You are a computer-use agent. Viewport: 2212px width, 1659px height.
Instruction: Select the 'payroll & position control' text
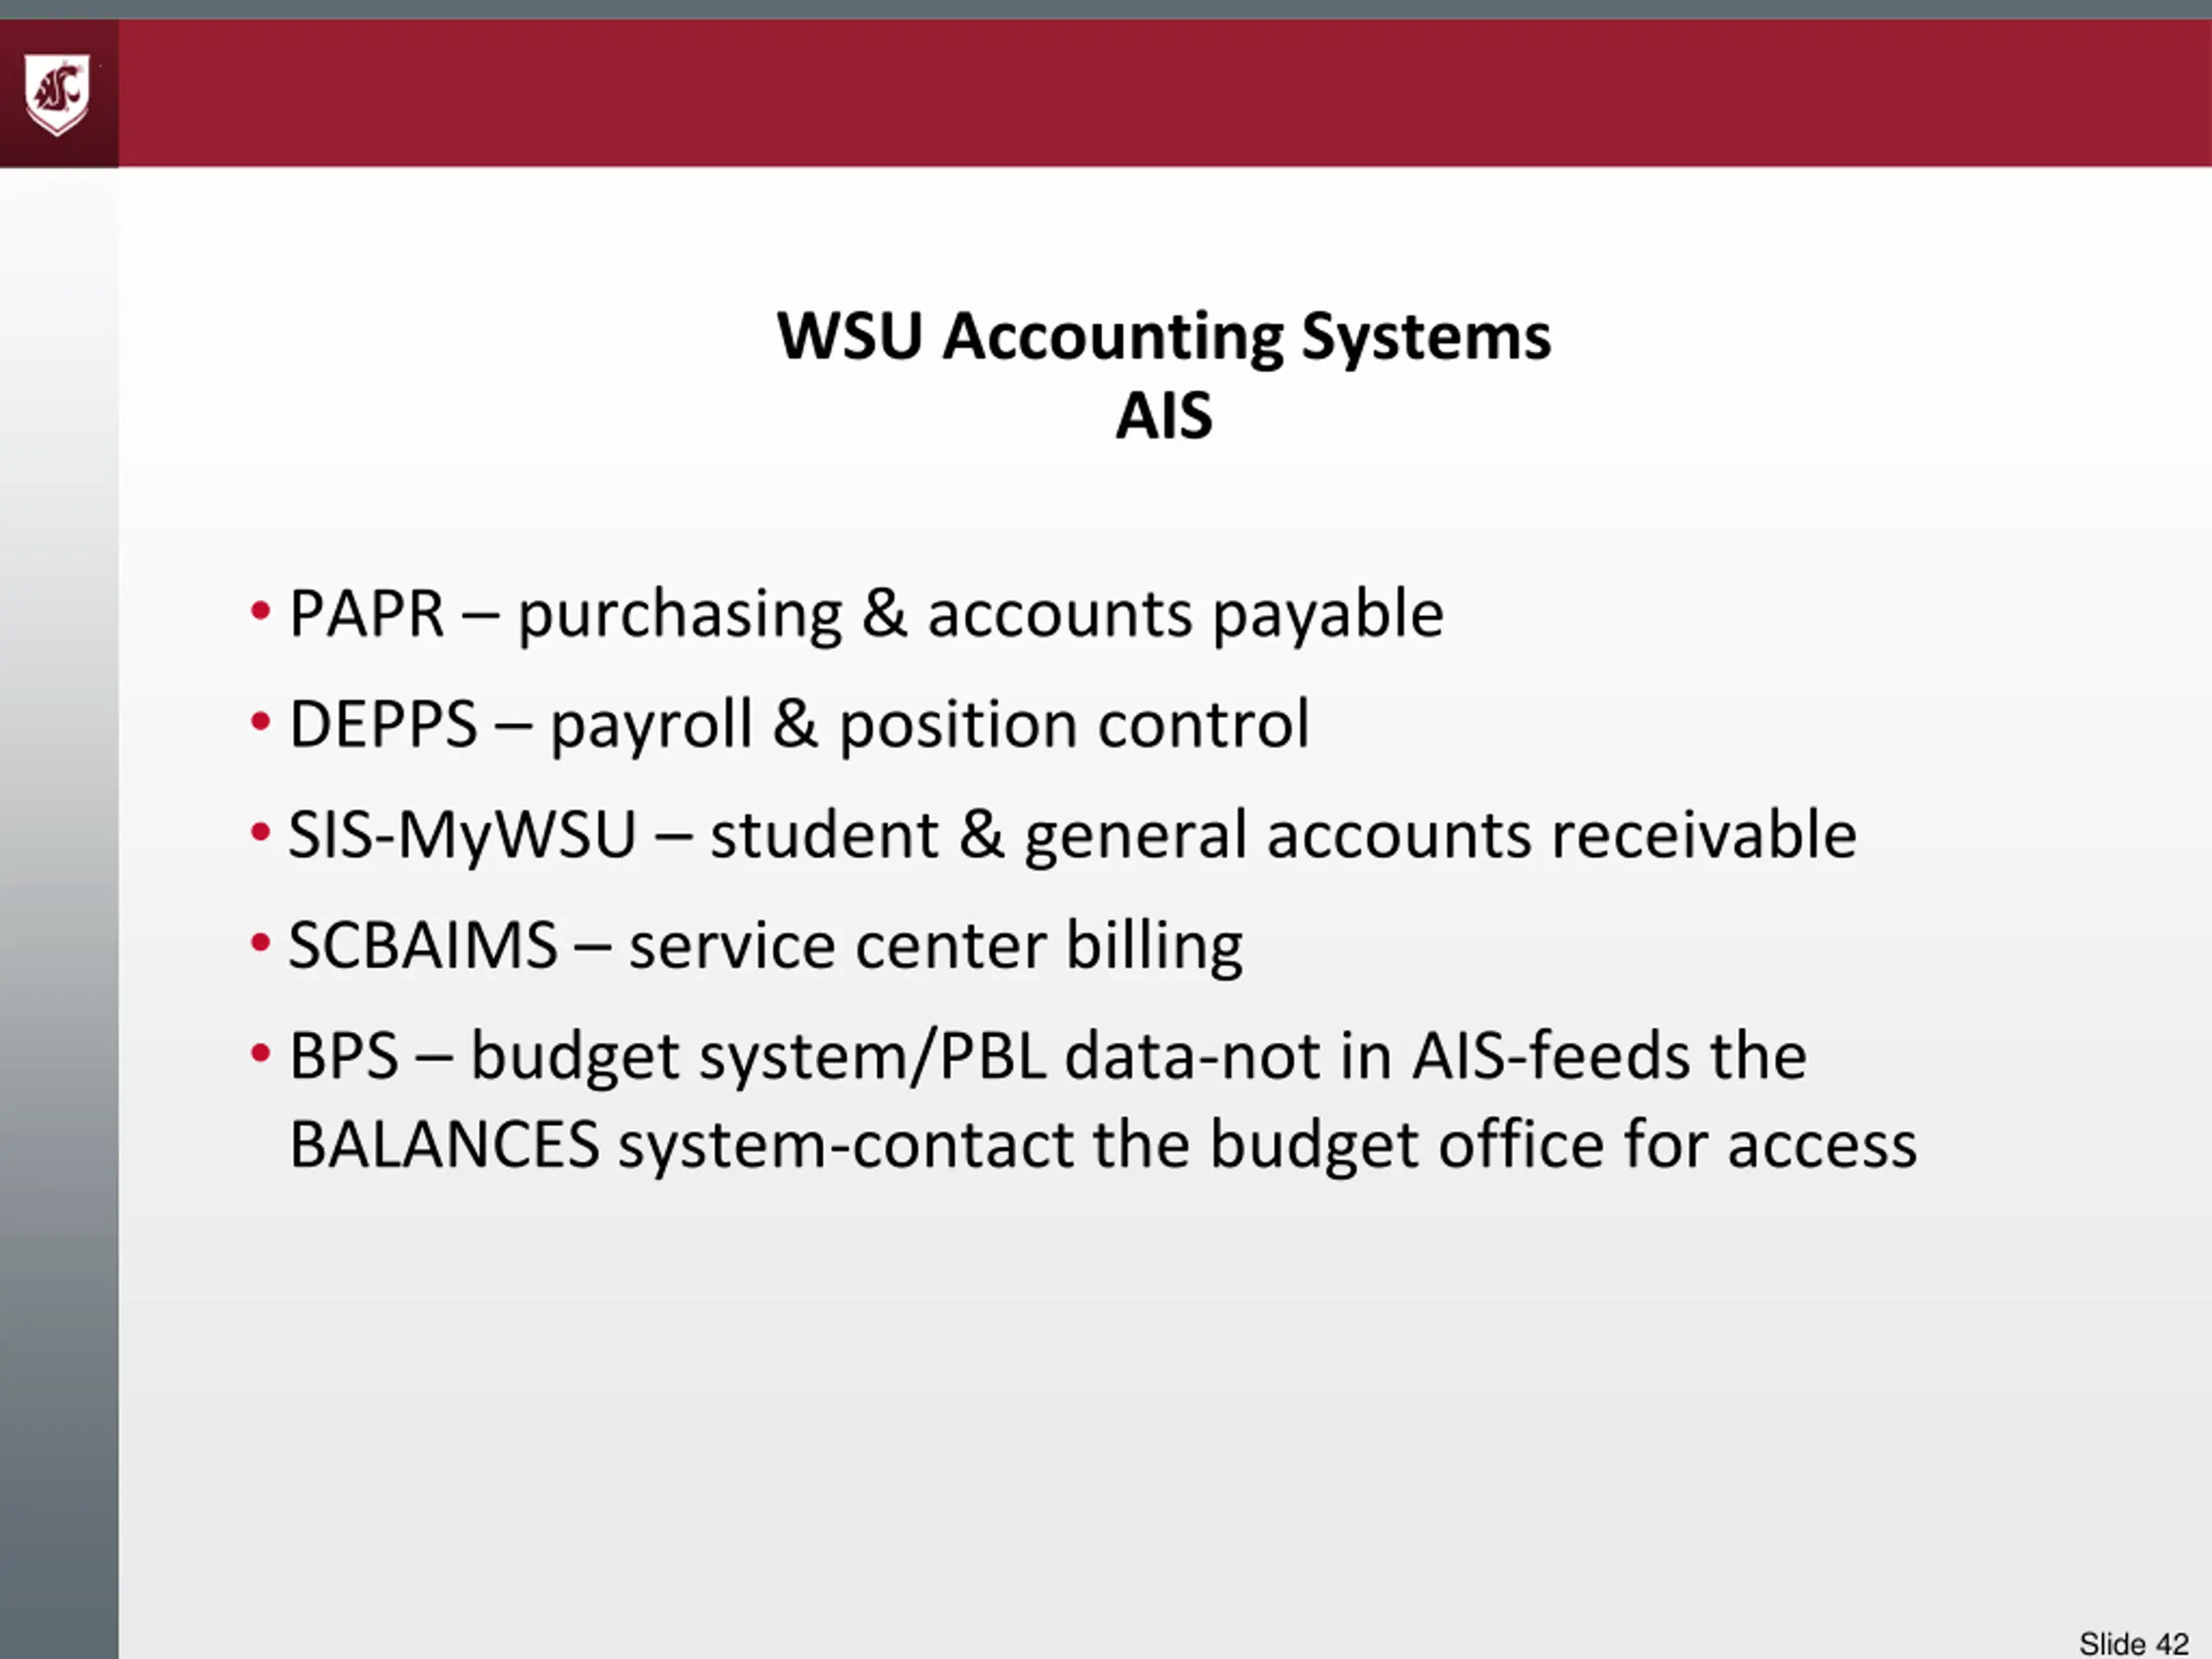coord(929,724)
